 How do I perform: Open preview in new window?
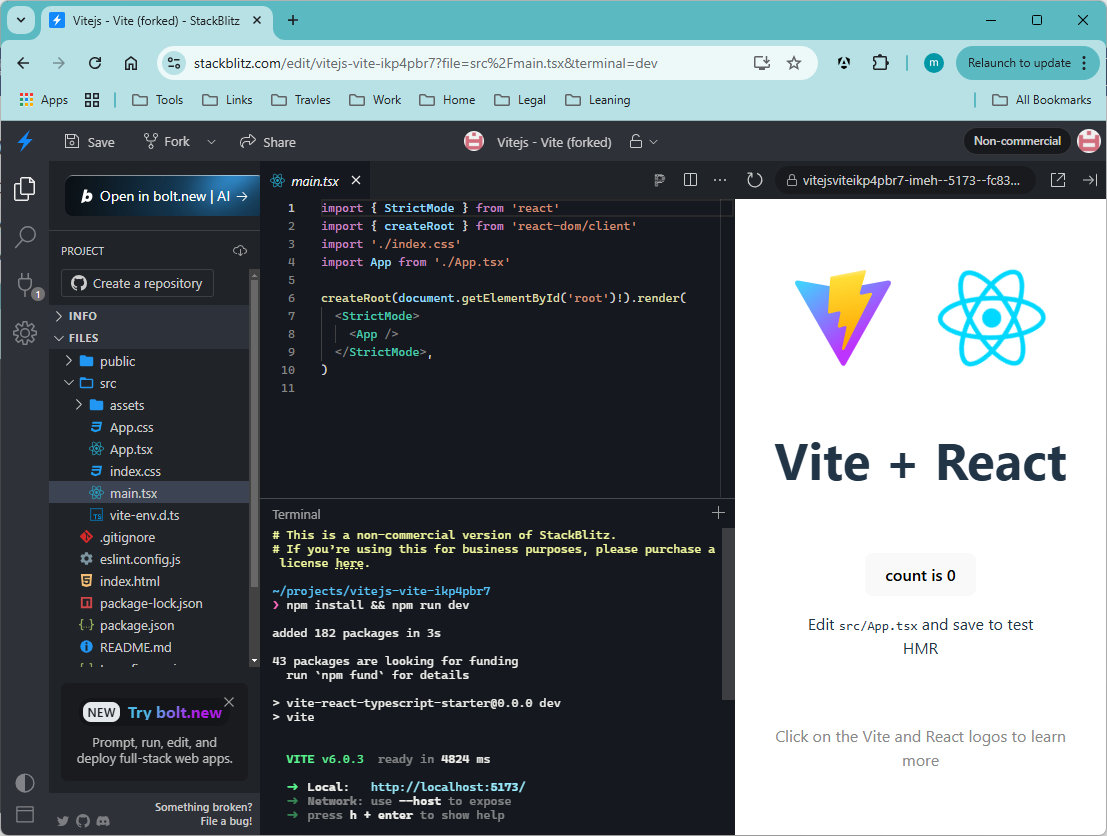[x=1058, y=181]
